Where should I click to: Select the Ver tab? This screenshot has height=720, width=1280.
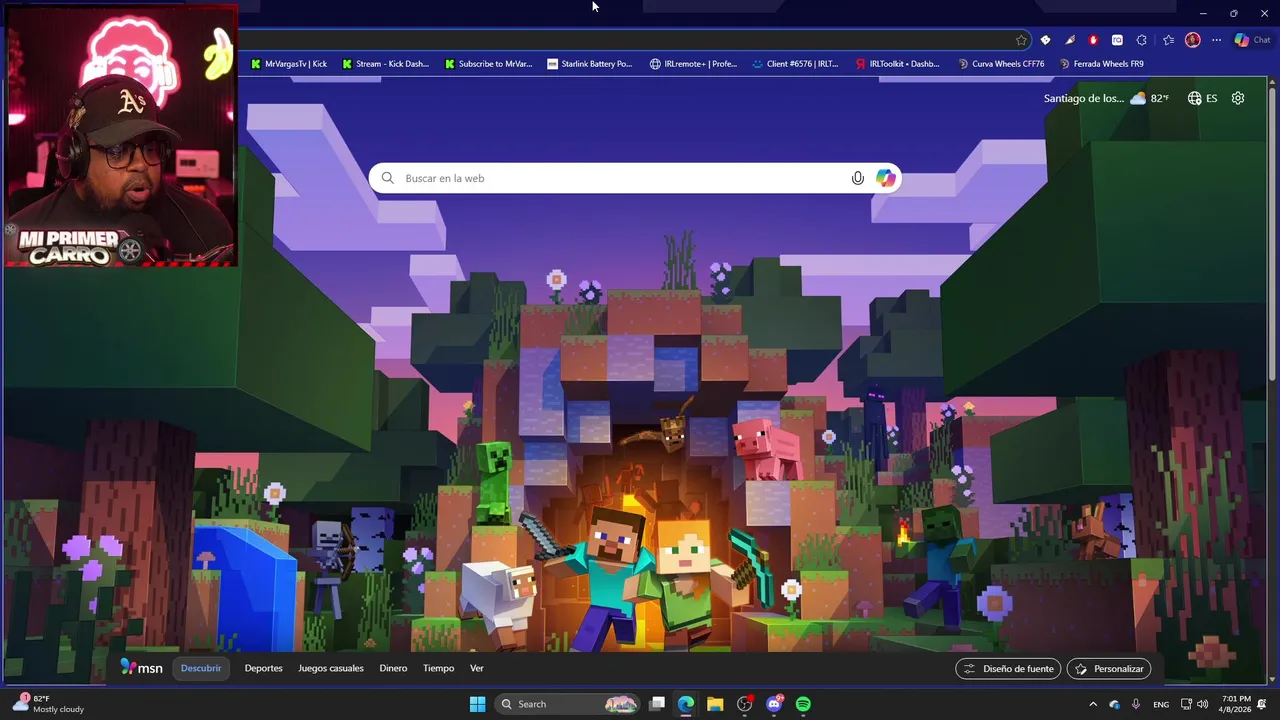click(477, 668)
